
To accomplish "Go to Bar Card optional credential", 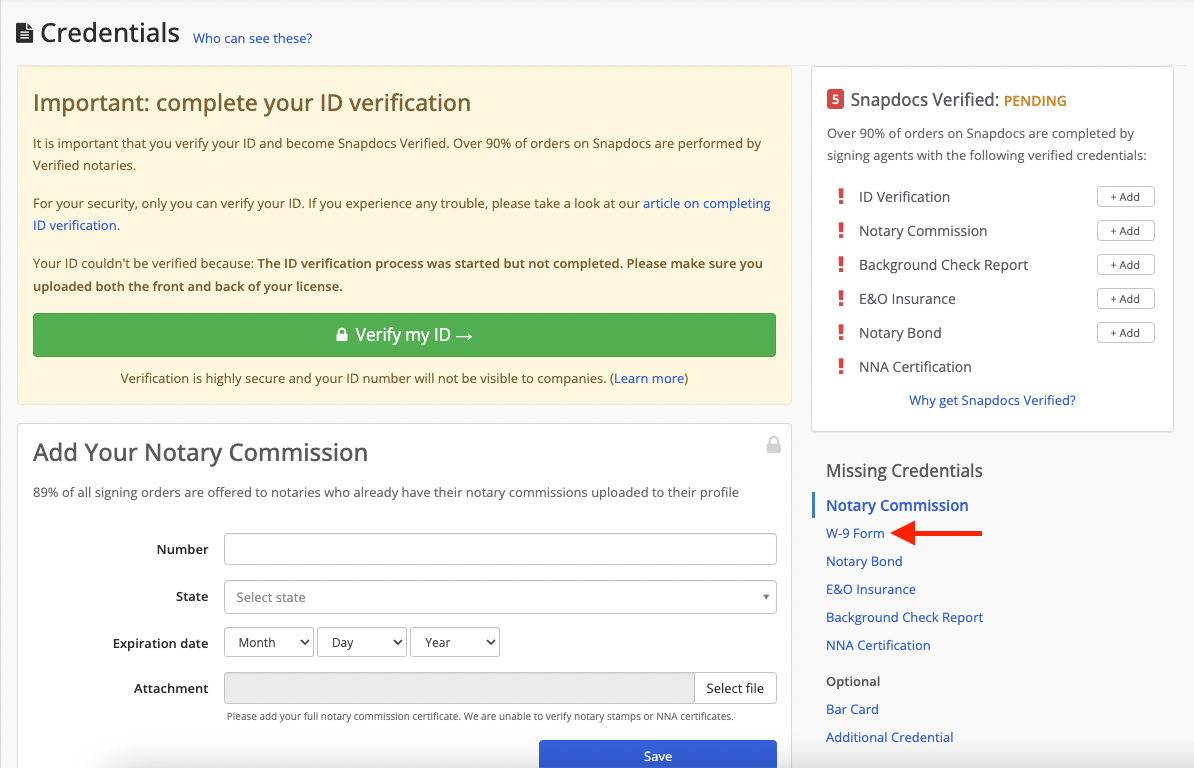I will tap(852, 710).
